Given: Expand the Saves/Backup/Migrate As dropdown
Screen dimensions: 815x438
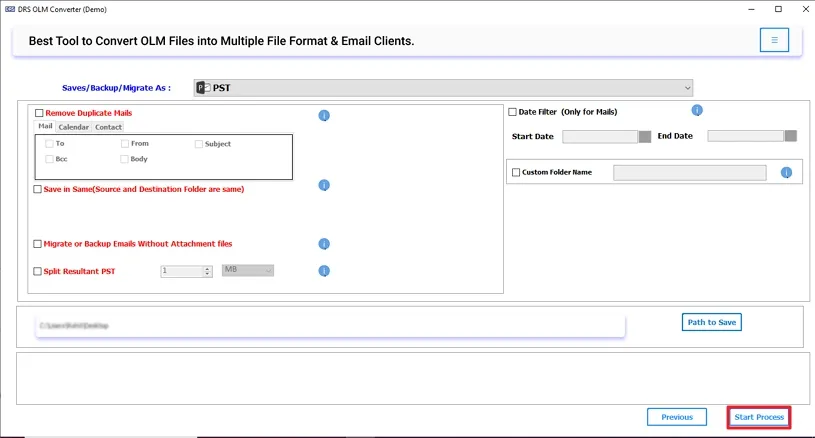Looking at the screenshot, I should click(x=687, y=88).
